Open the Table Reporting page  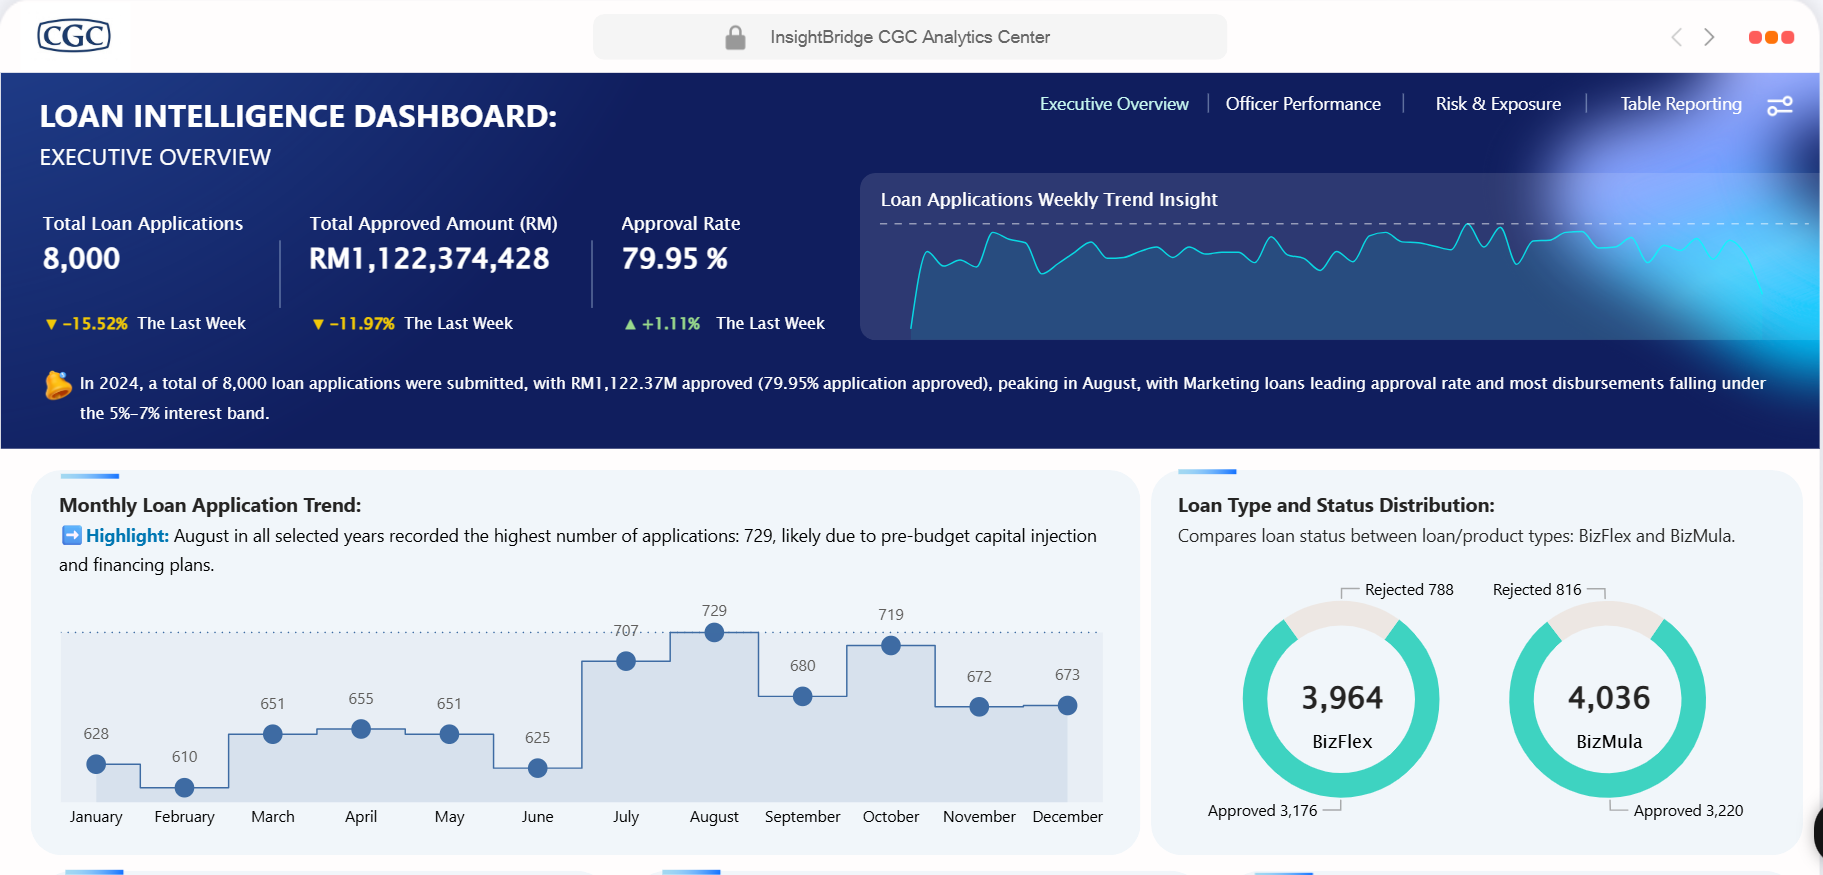pyautogui.click(x=1680, y=104)
